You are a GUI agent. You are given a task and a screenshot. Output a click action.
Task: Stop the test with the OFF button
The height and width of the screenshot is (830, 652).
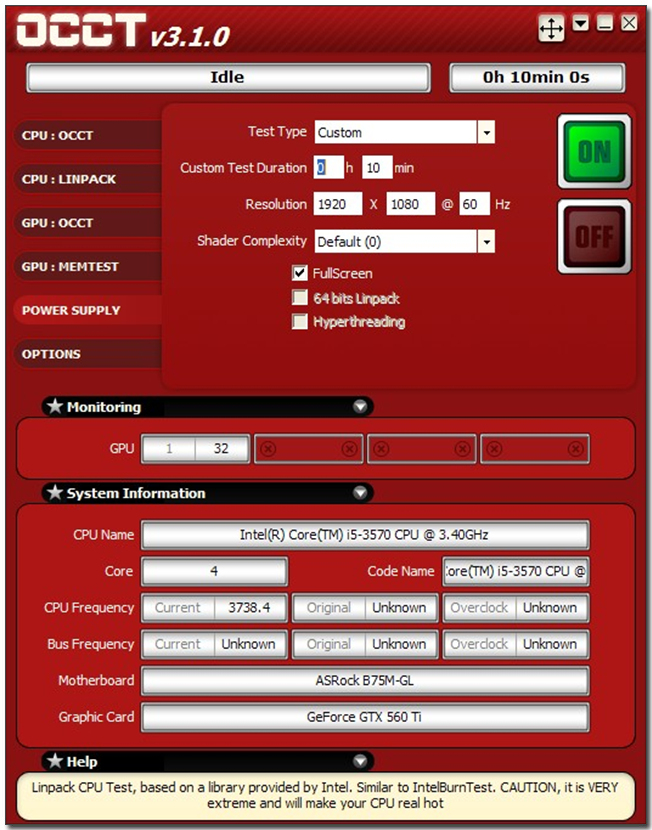pos(594,236)
